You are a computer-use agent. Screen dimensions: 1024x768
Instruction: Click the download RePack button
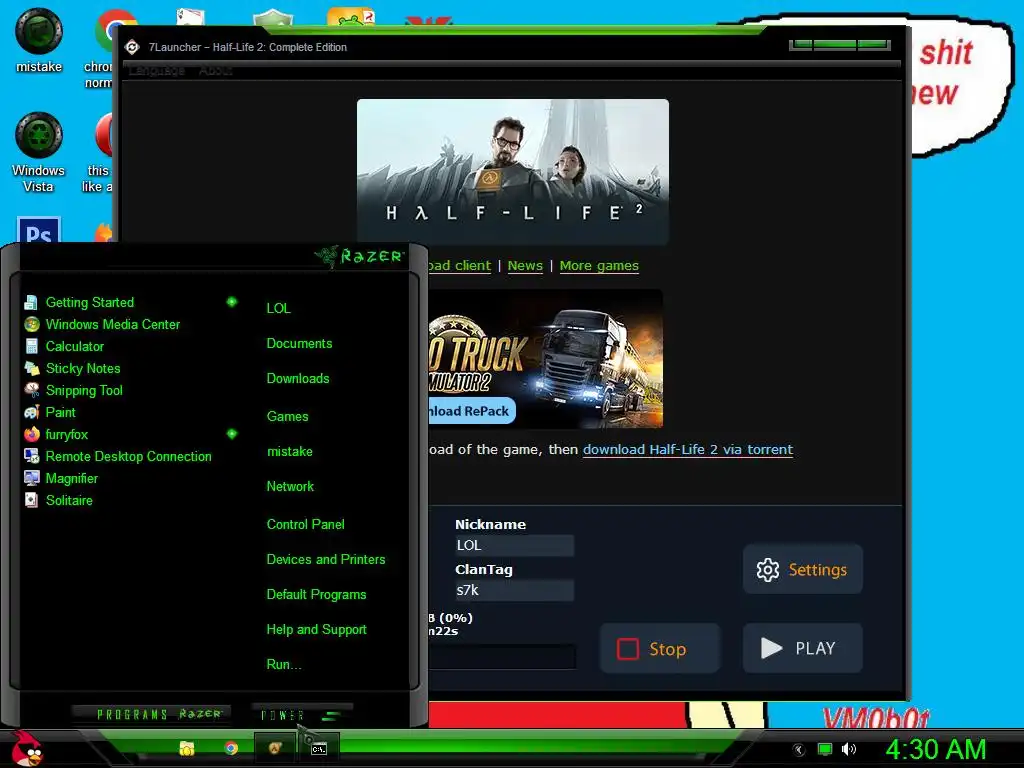click(x=472, y=411)
